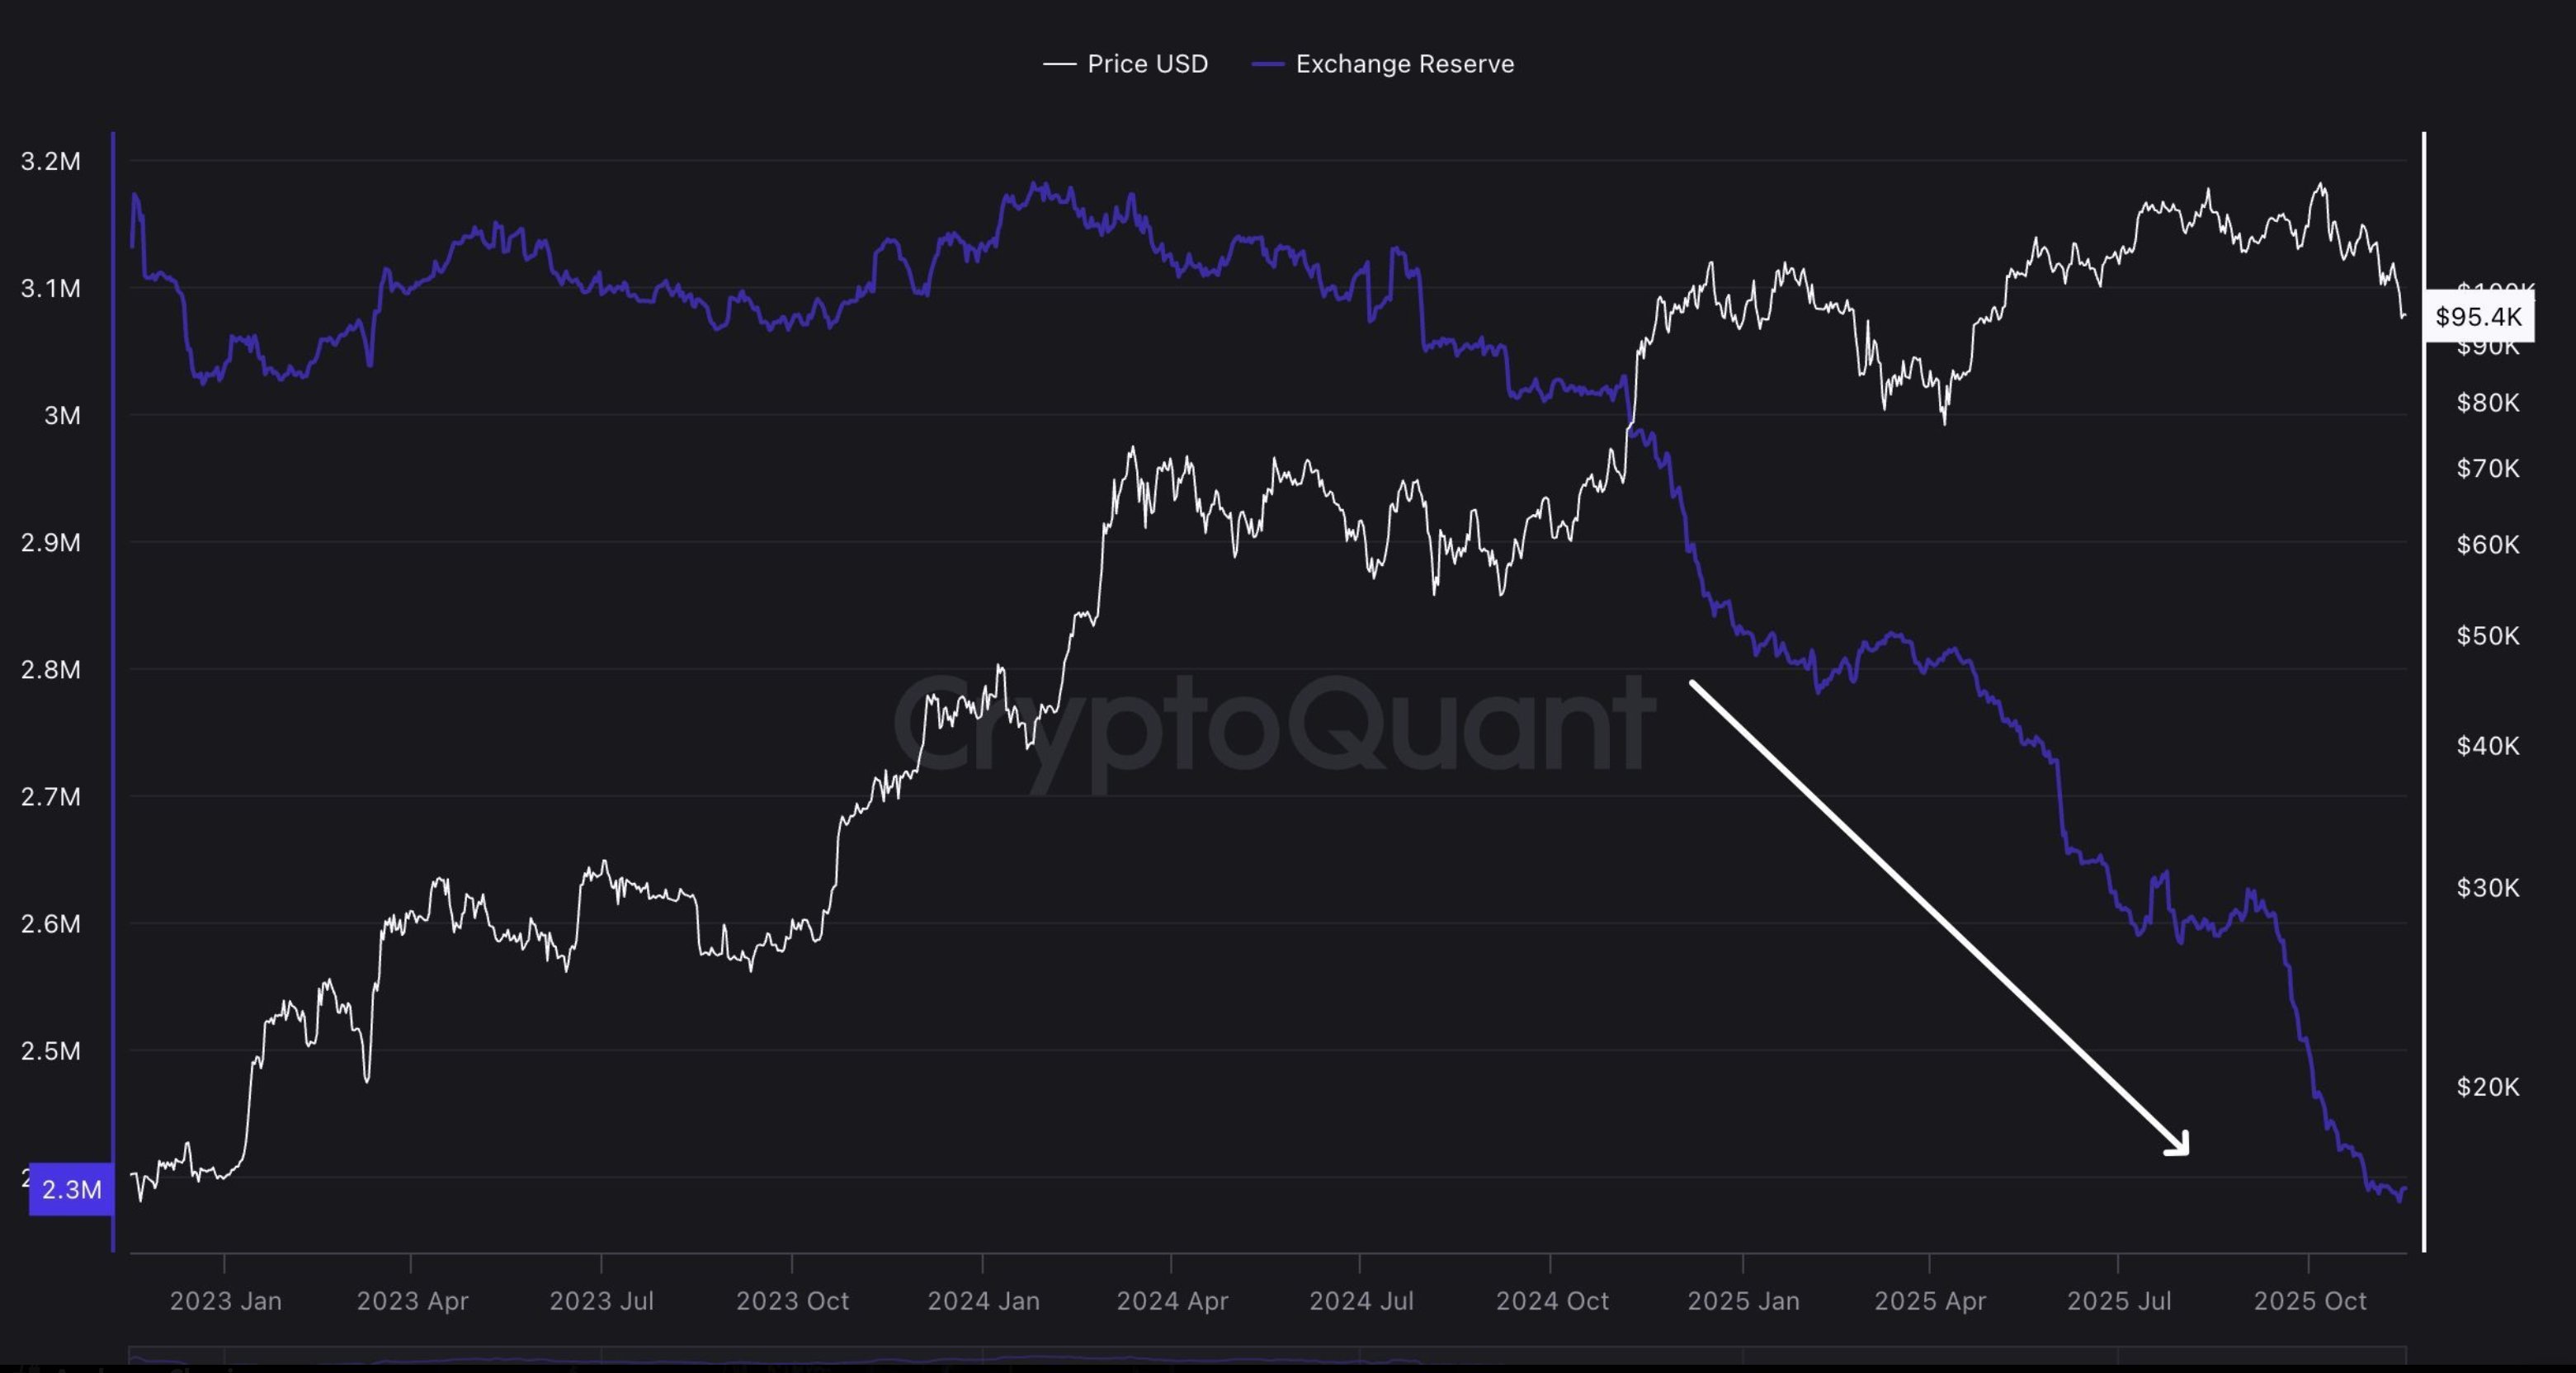This screenshot has width=2576, height=1373.
Task: Click the $50K right axis label
Action: click(x=2487, y=636)
